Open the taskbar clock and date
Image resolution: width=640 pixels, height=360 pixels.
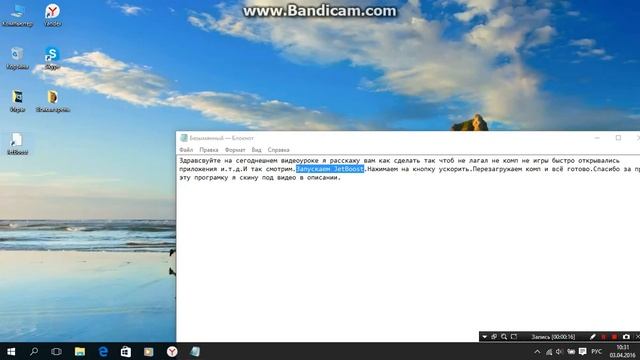click(x=623, y=351)
